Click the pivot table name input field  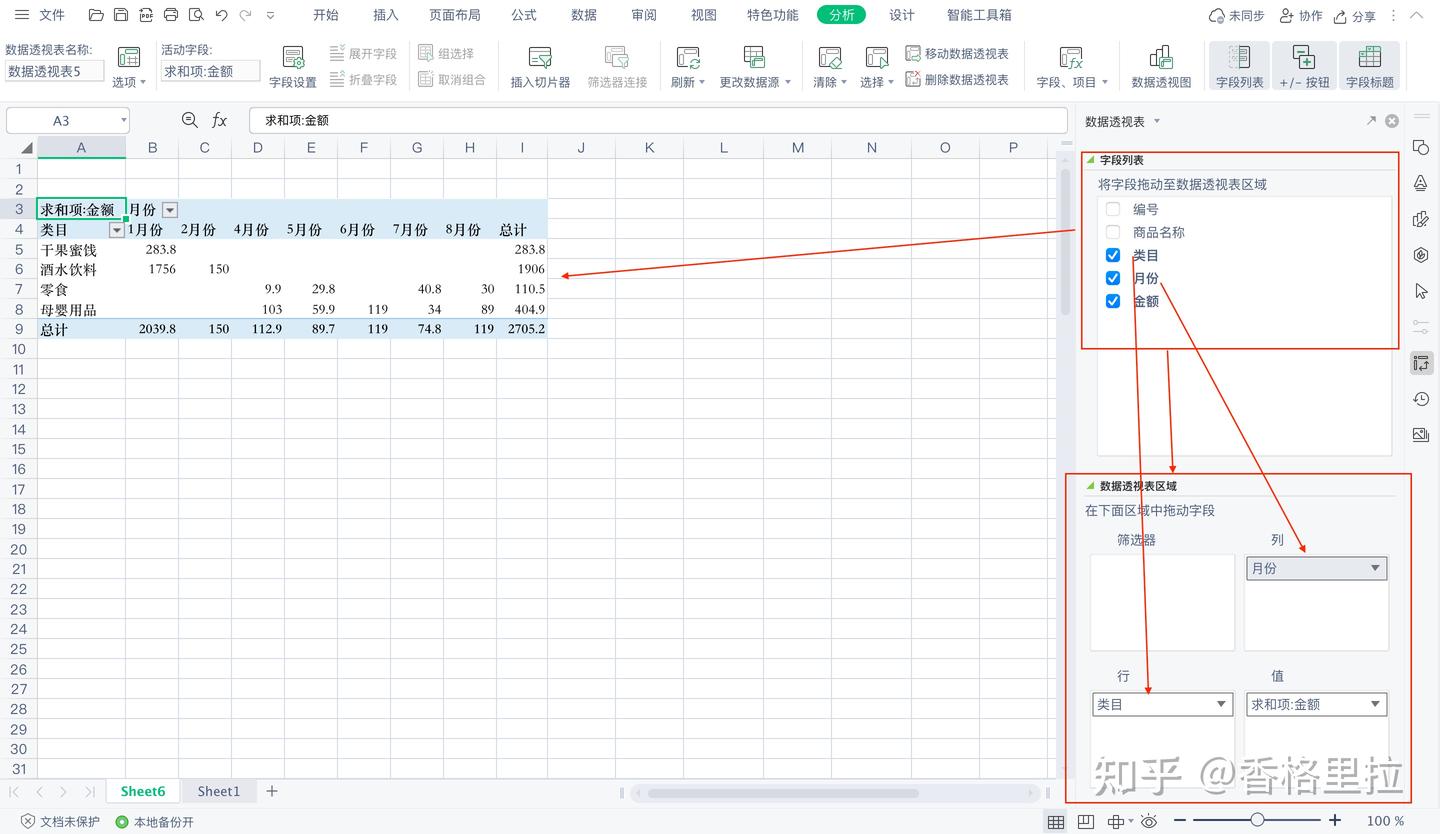pos(55,71)
